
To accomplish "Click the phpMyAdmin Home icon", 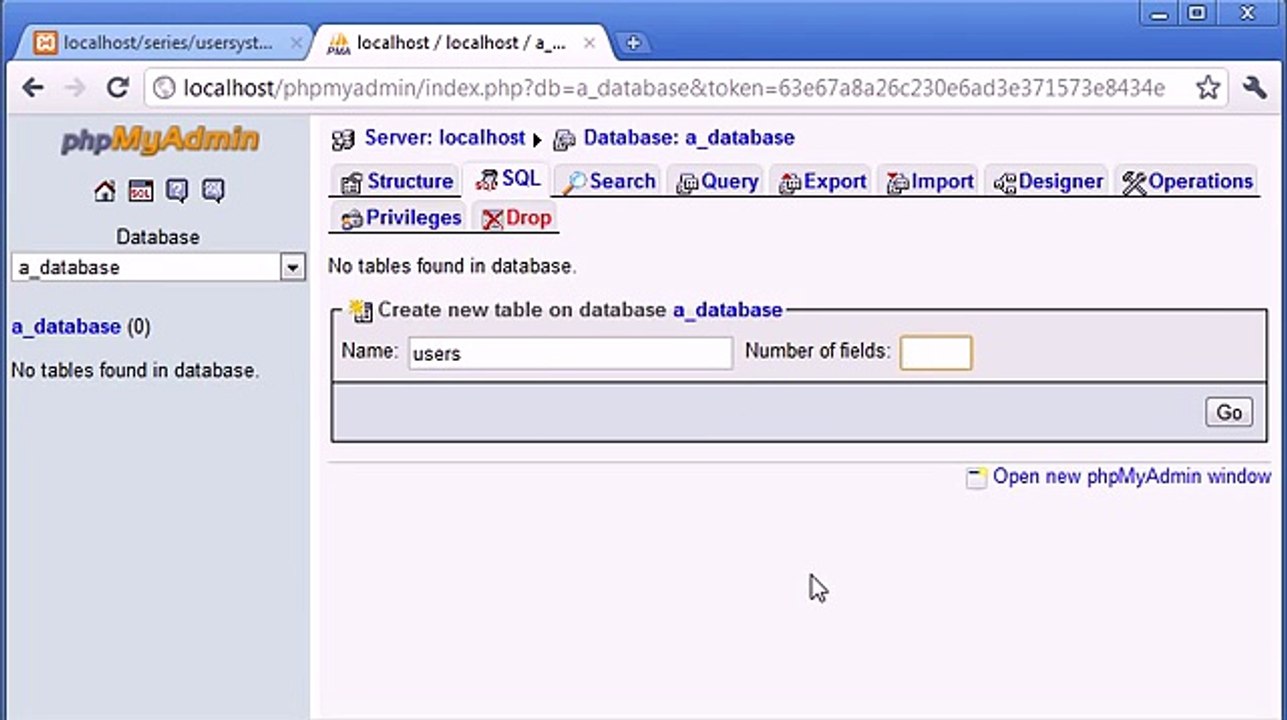I will point(105,191).
